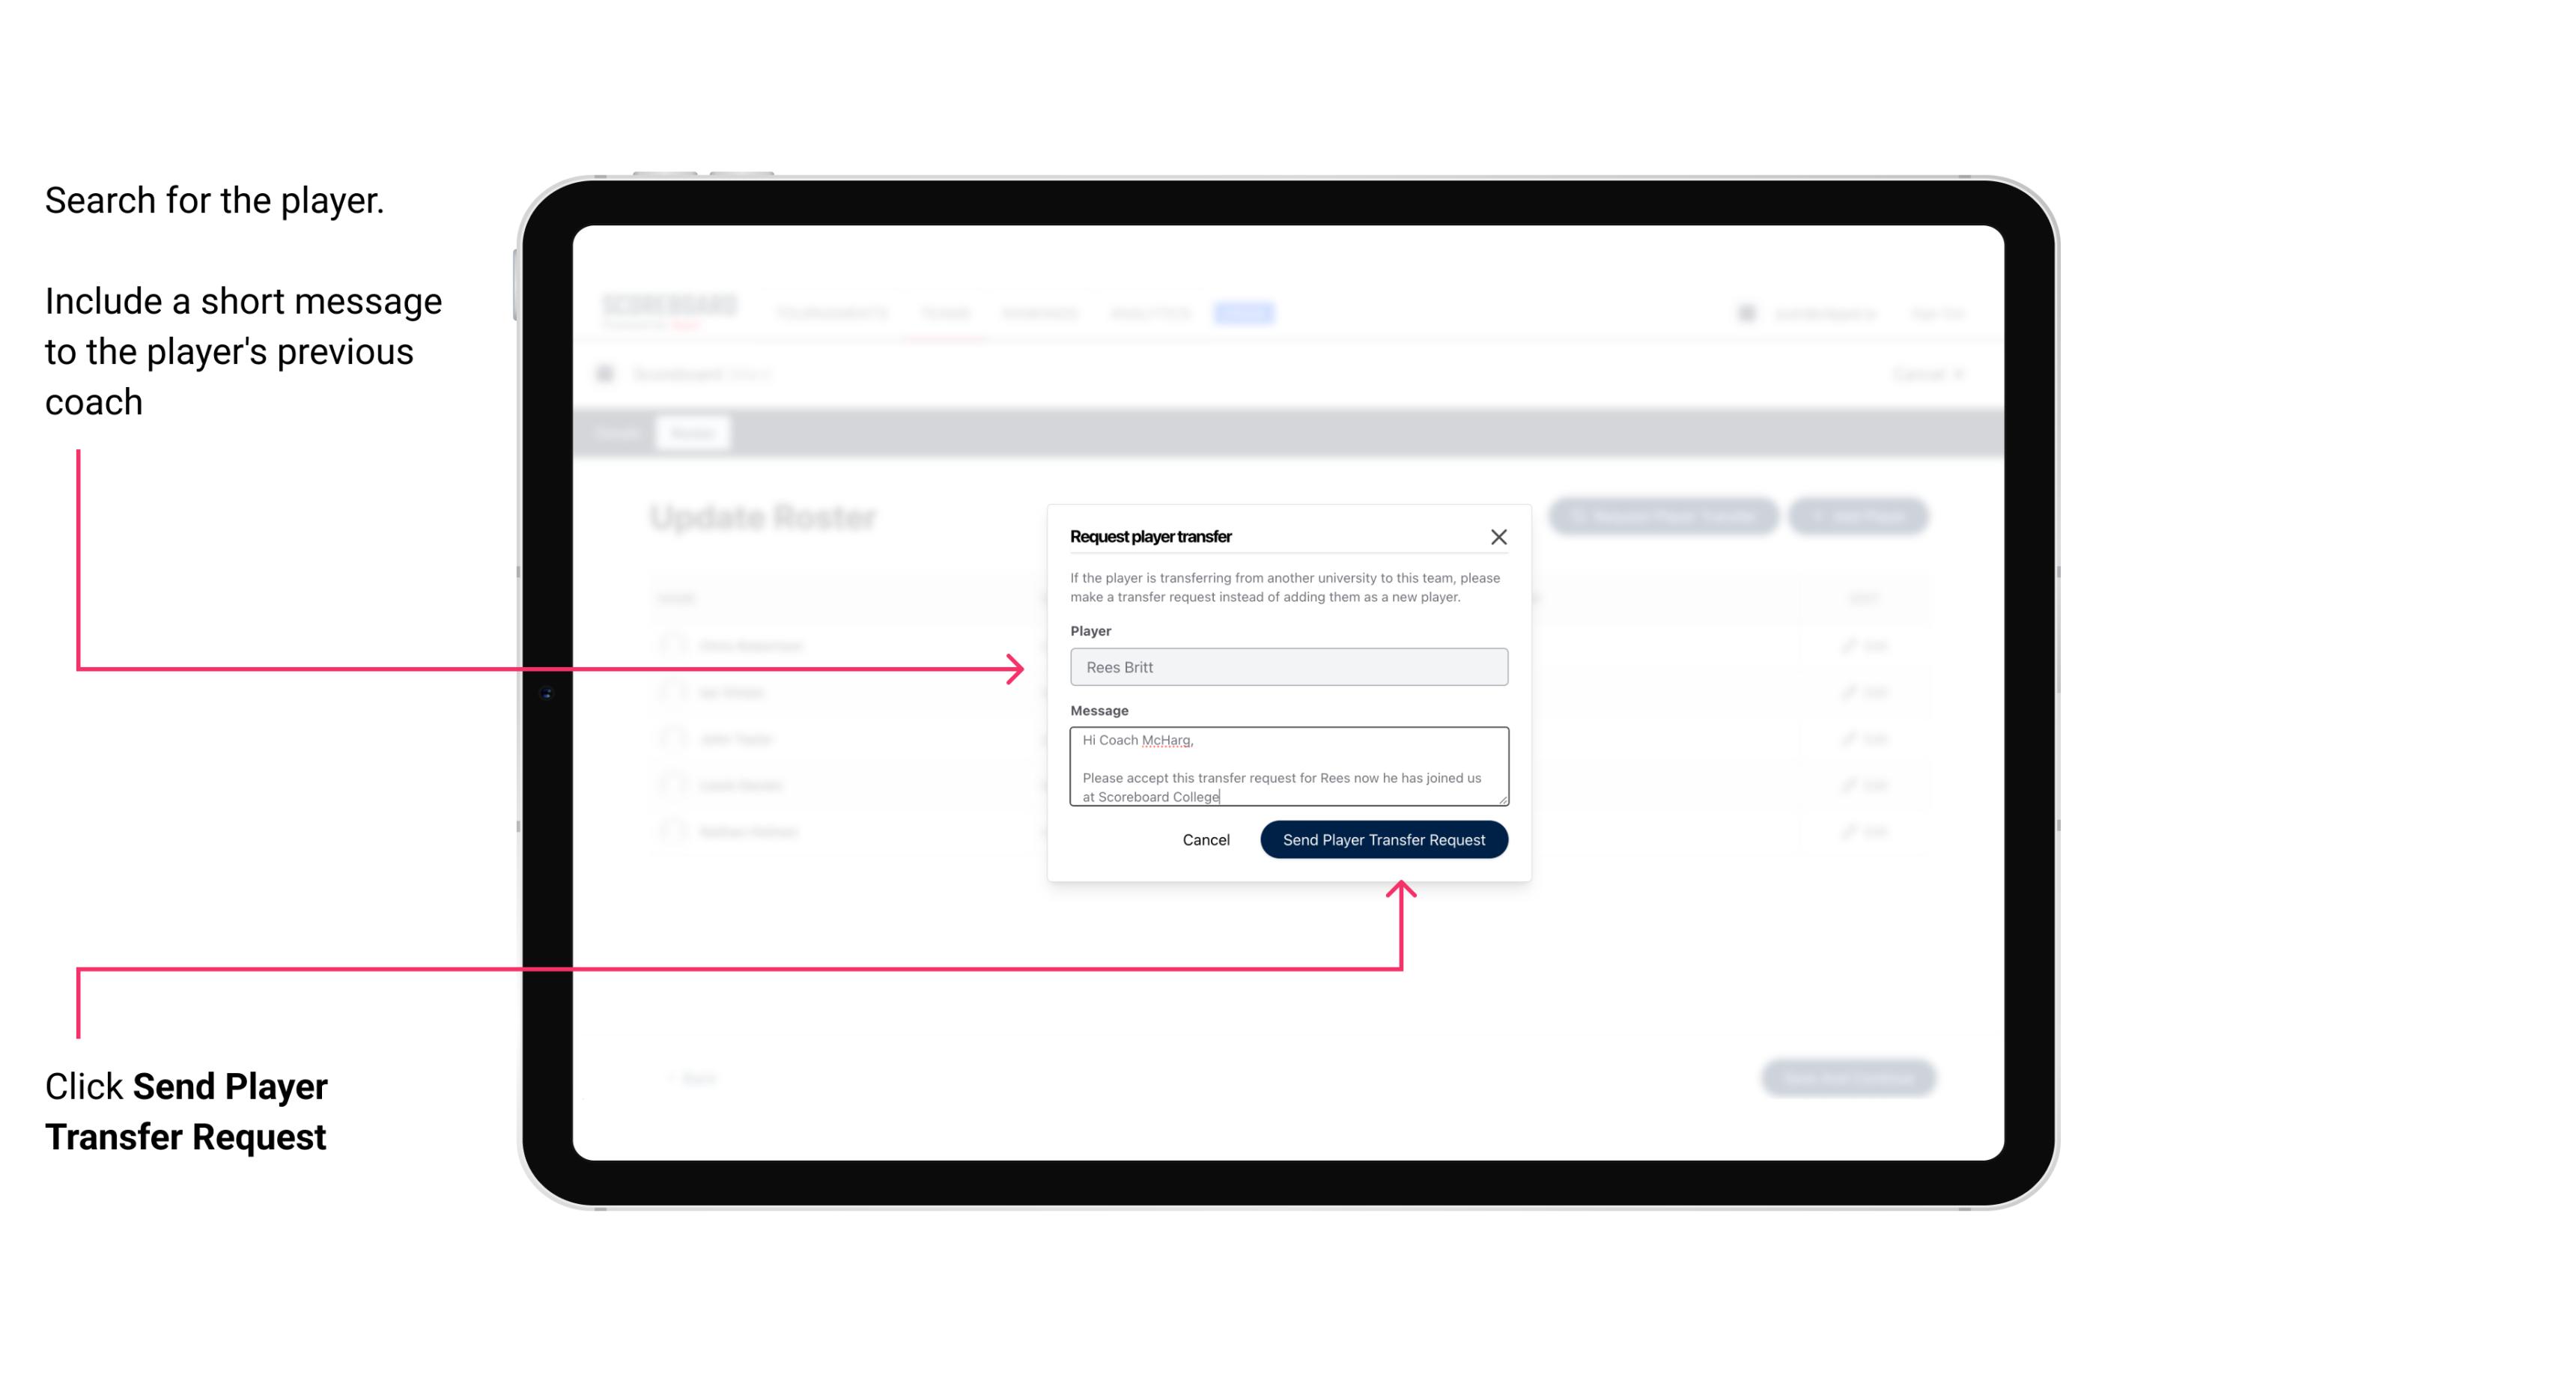The height and width of the screenshot is (1386, 2576).
Task: Click the Tournaments menu item in navbar
Action: pyautogui.click(x=831, y=312)
